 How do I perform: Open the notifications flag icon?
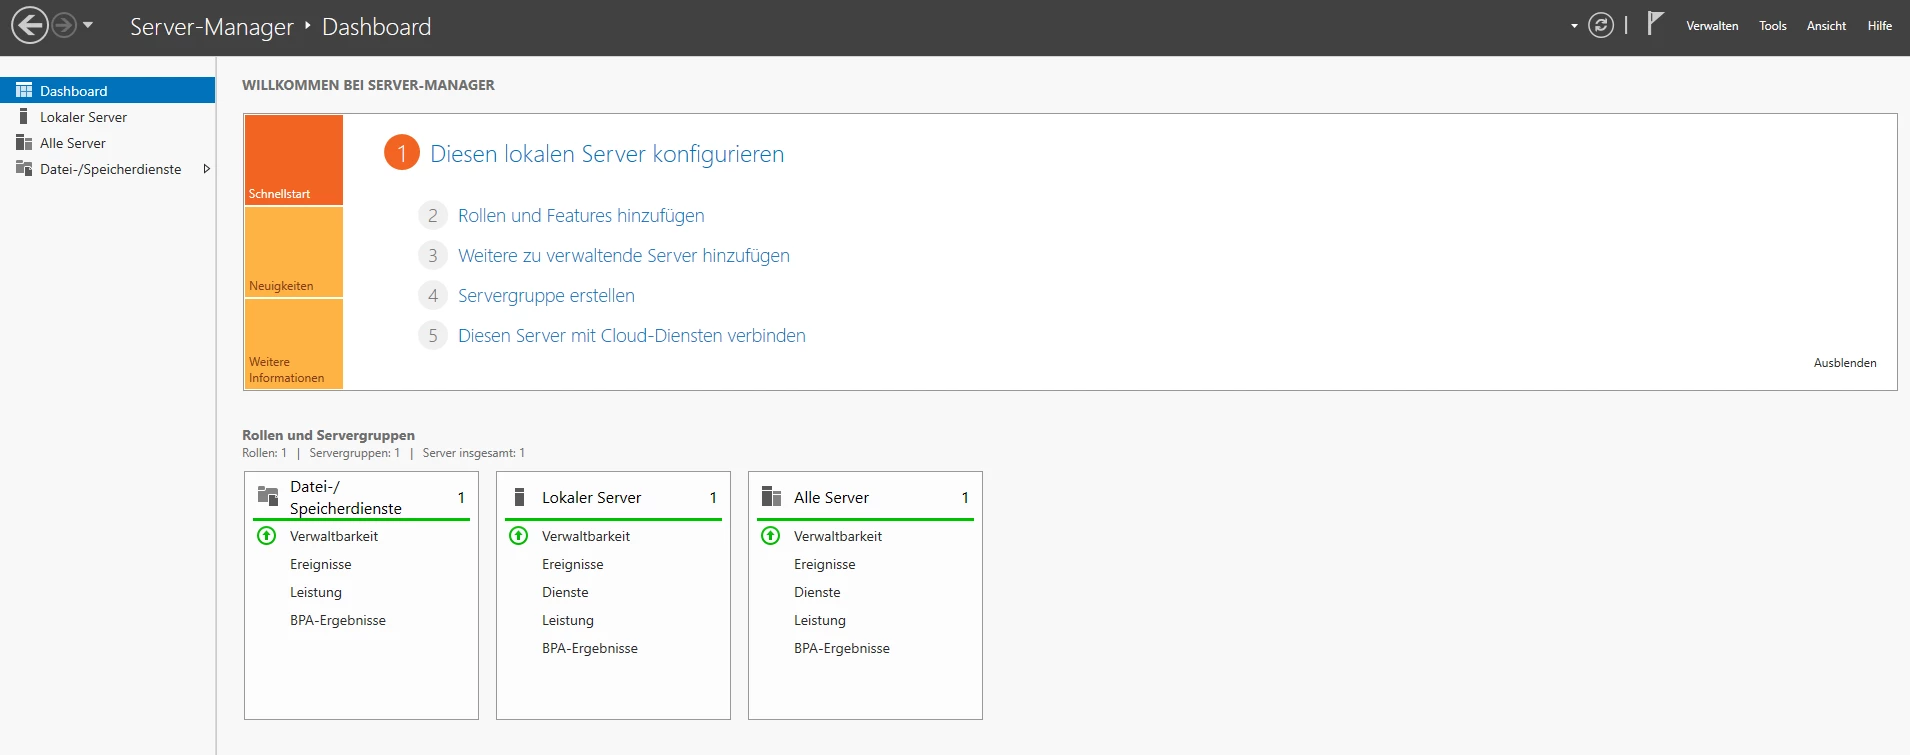click(x=1655, y=24)
